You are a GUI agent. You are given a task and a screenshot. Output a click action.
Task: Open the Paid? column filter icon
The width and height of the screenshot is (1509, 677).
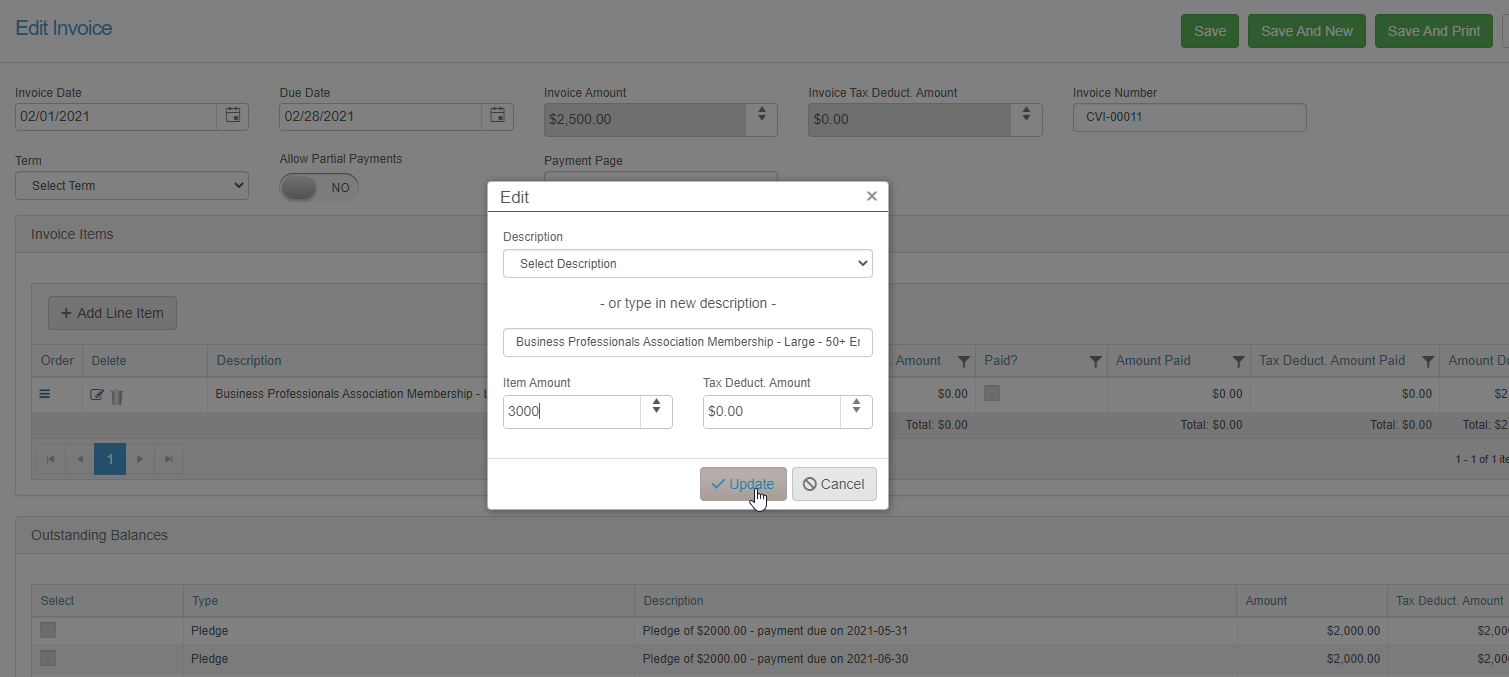[1095, 361]
